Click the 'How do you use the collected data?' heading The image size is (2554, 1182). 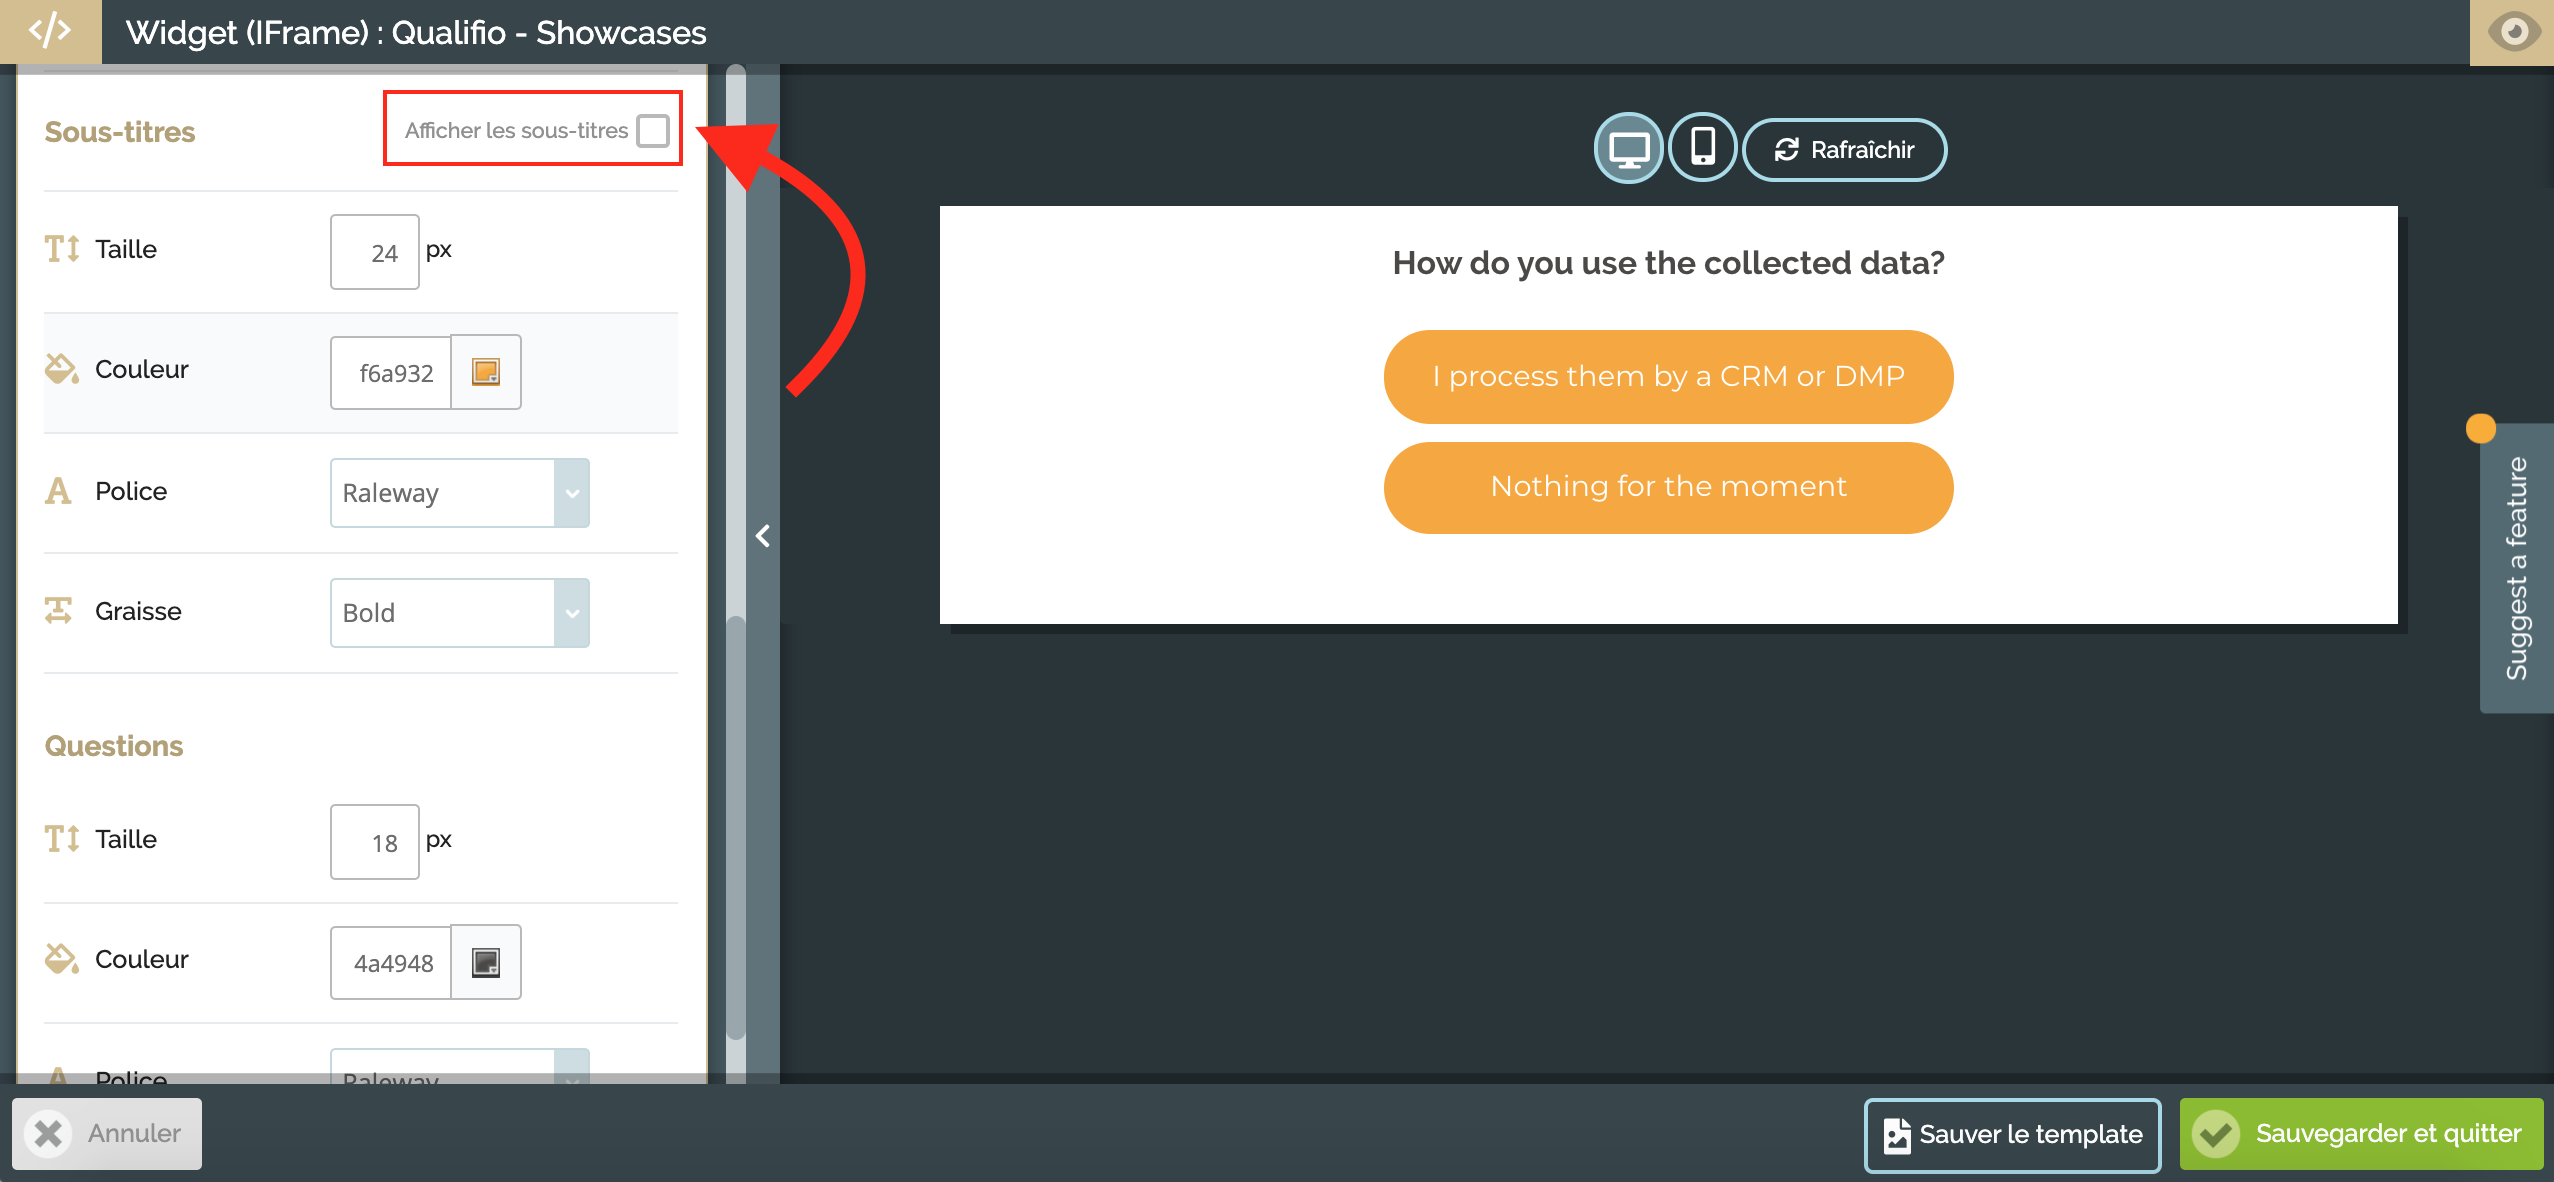tap(1668, 262)
